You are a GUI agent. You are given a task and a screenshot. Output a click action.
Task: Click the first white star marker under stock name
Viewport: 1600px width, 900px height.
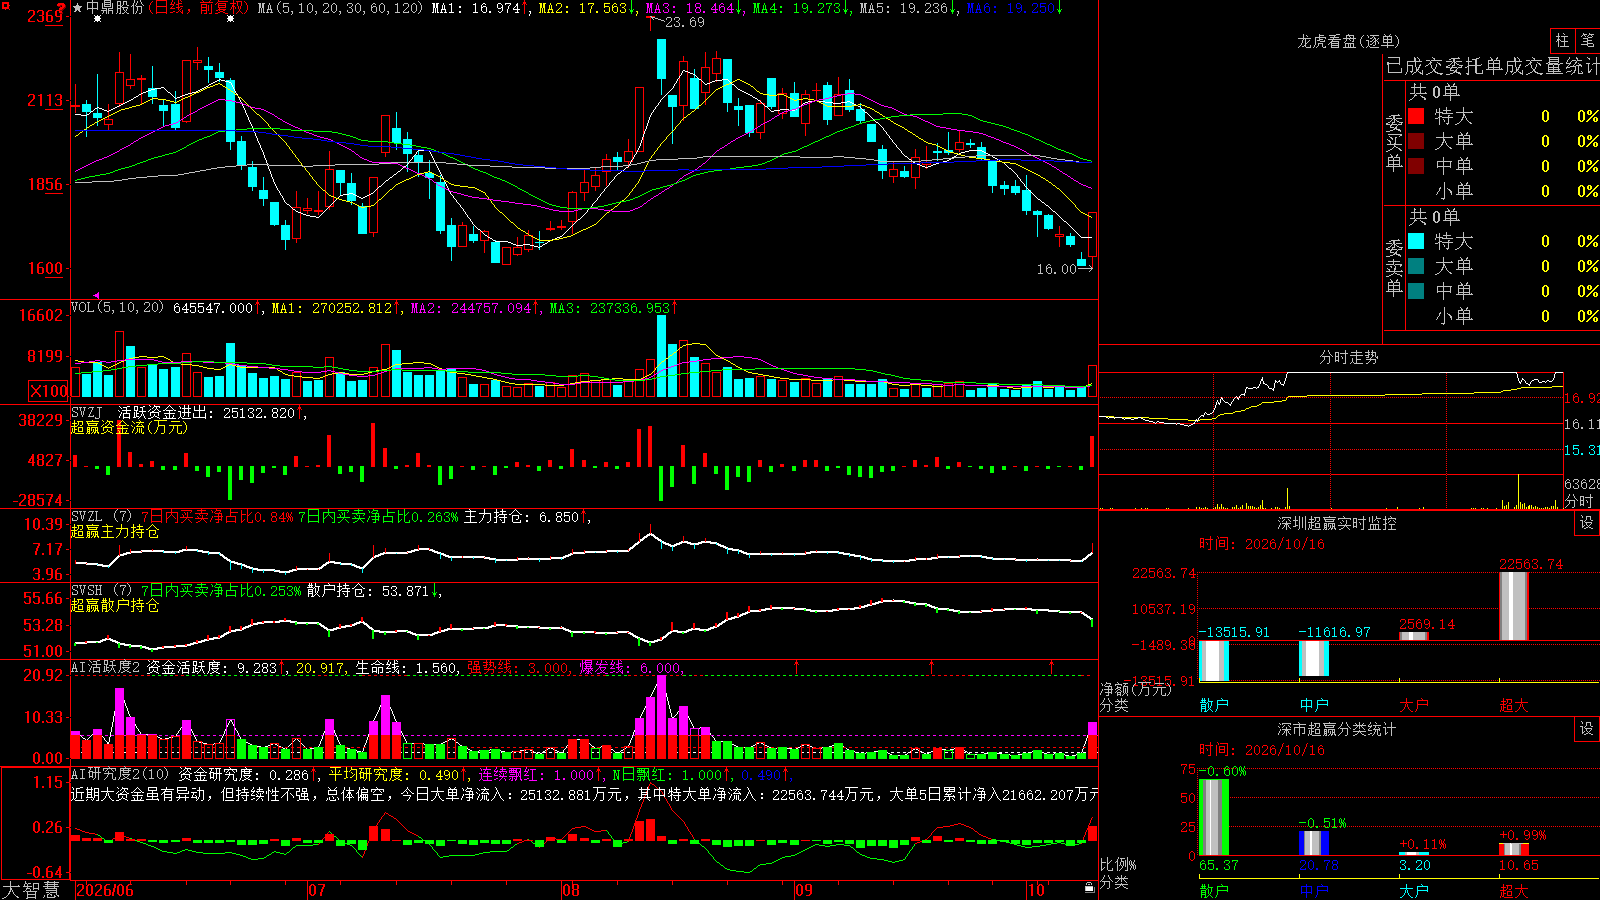(x=97, y=19)
